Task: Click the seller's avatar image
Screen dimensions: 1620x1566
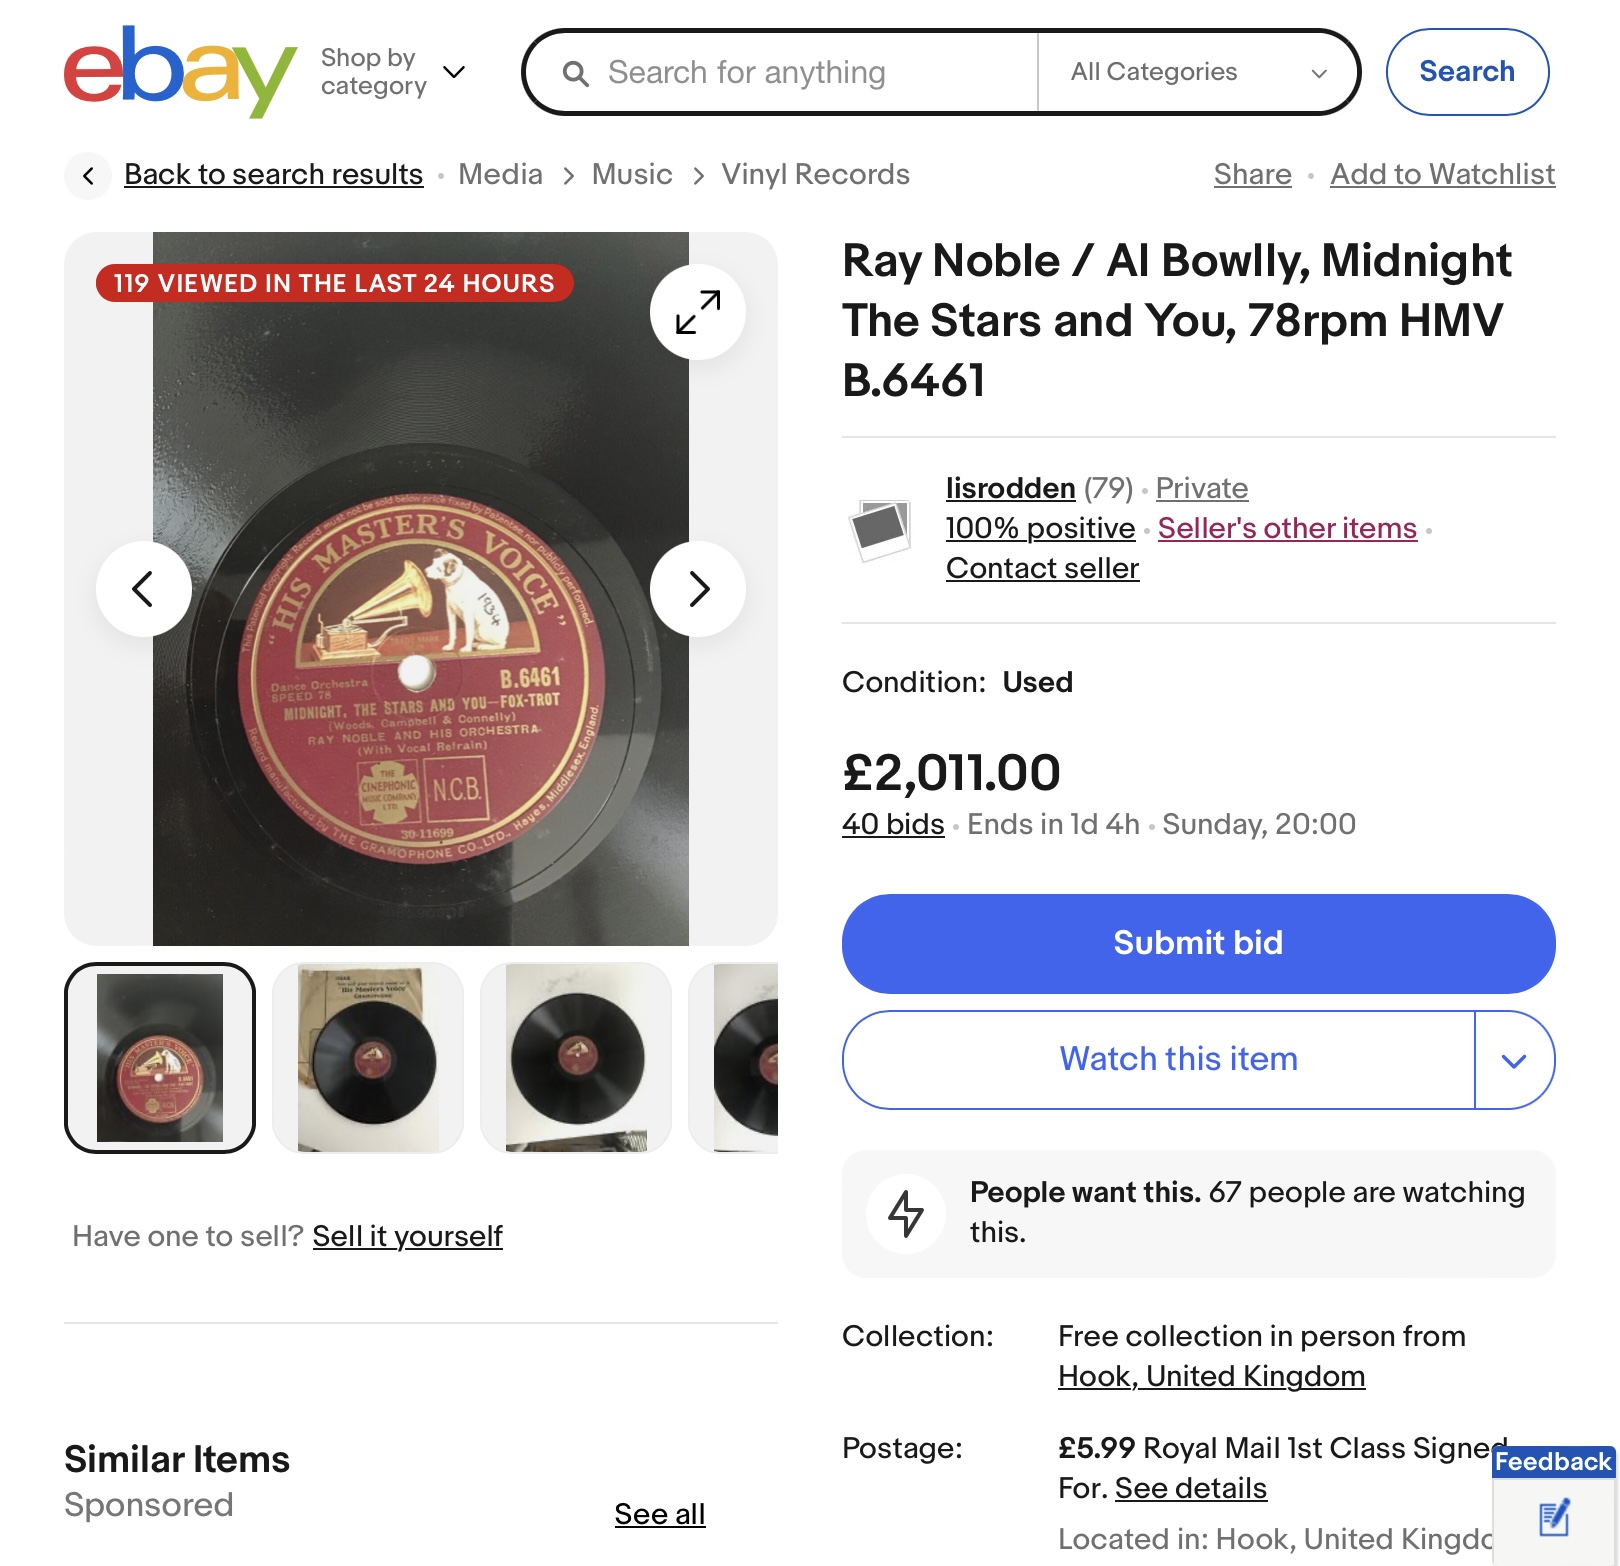Action: point(880,528)
